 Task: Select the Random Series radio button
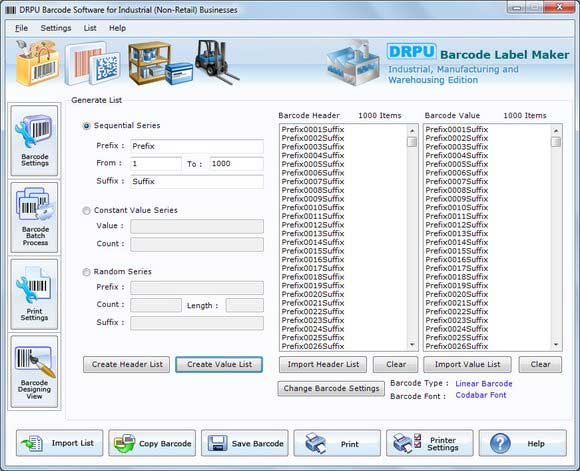[86, 272]
